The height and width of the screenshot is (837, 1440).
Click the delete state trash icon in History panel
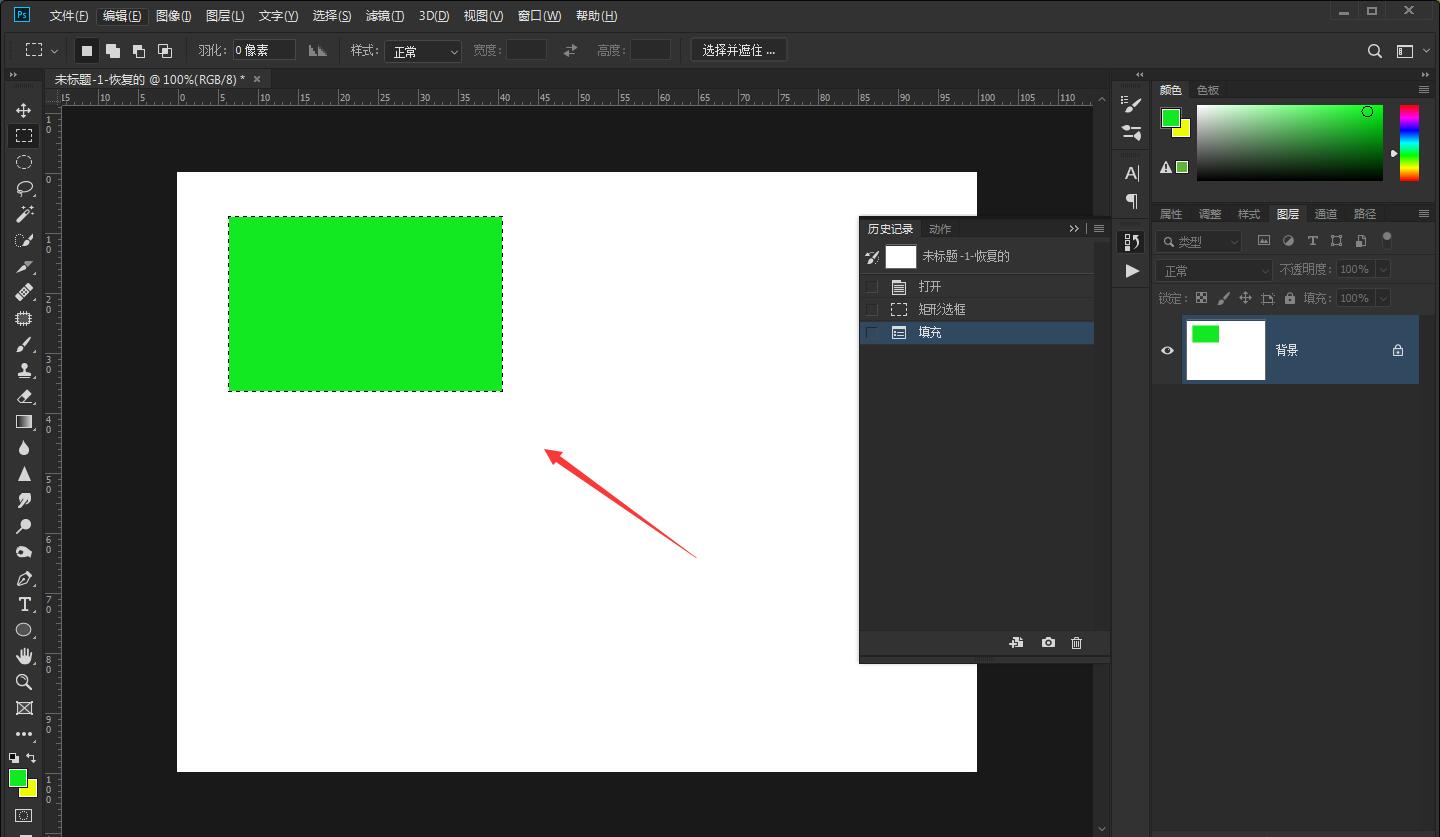(x=1076, y=643)
